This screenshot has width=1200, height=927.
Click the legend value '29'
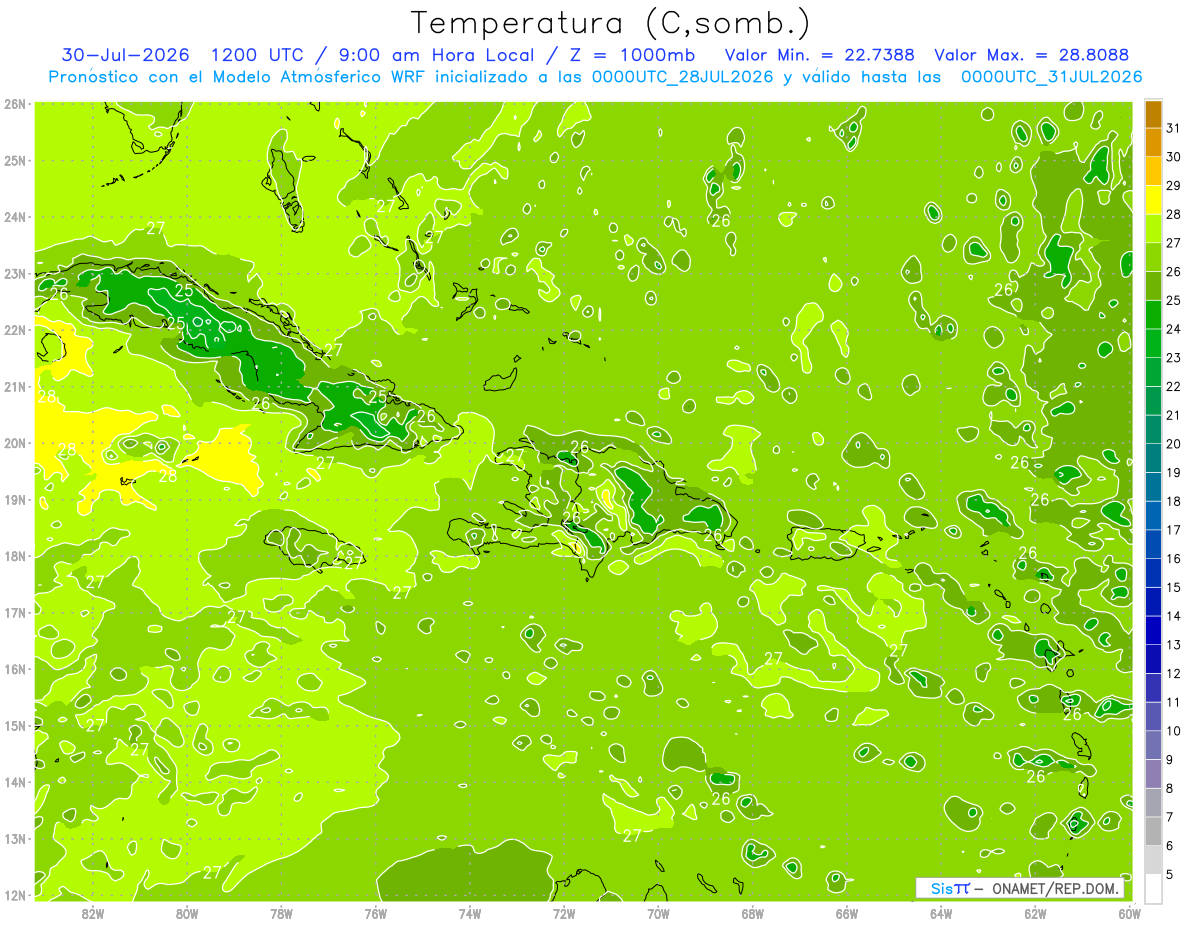tap(1174, 186)
